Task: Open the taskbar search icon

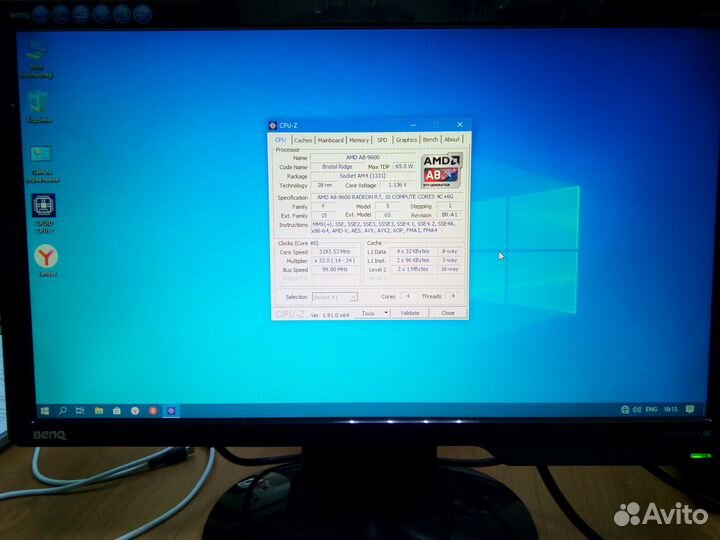Action: (x=62, y=411)
